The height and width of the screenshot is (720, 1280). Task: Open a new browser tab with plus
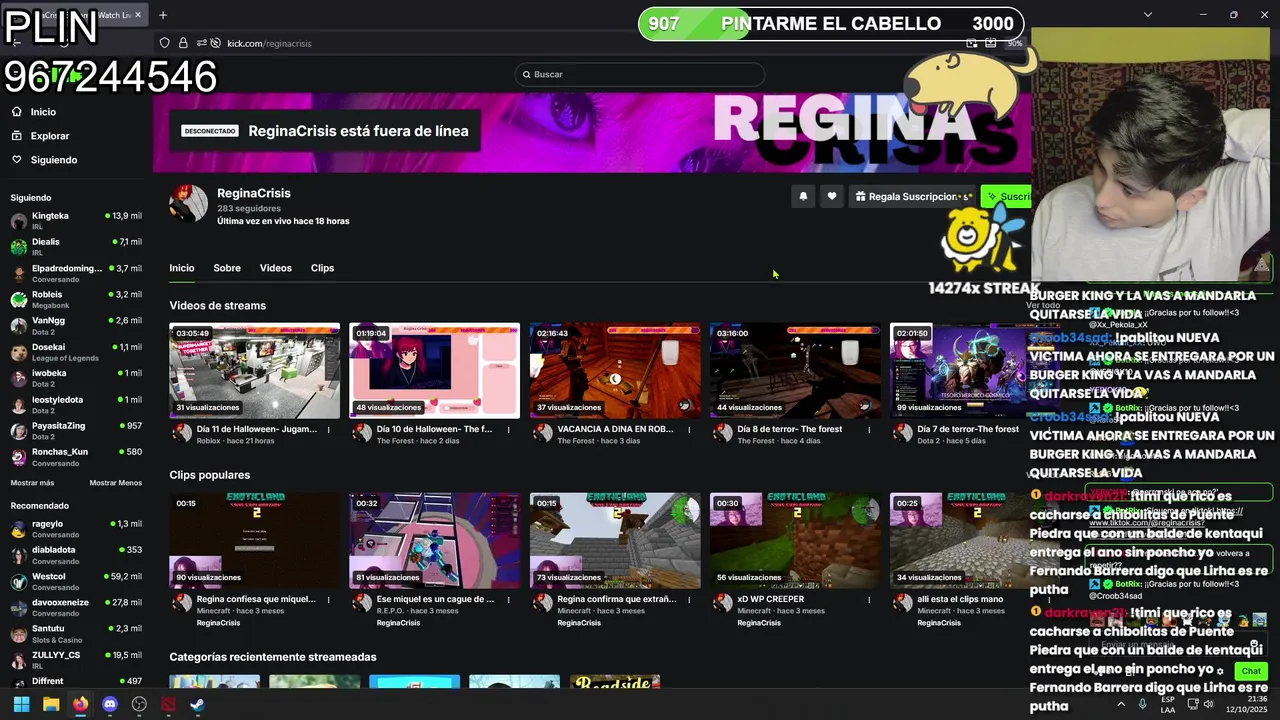click(x=163, y=15)
